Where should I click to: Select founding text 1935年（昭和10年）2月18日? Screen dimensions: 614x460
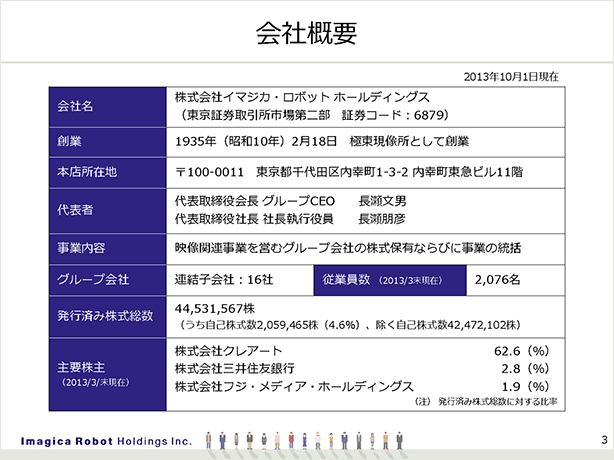[256, 141]
